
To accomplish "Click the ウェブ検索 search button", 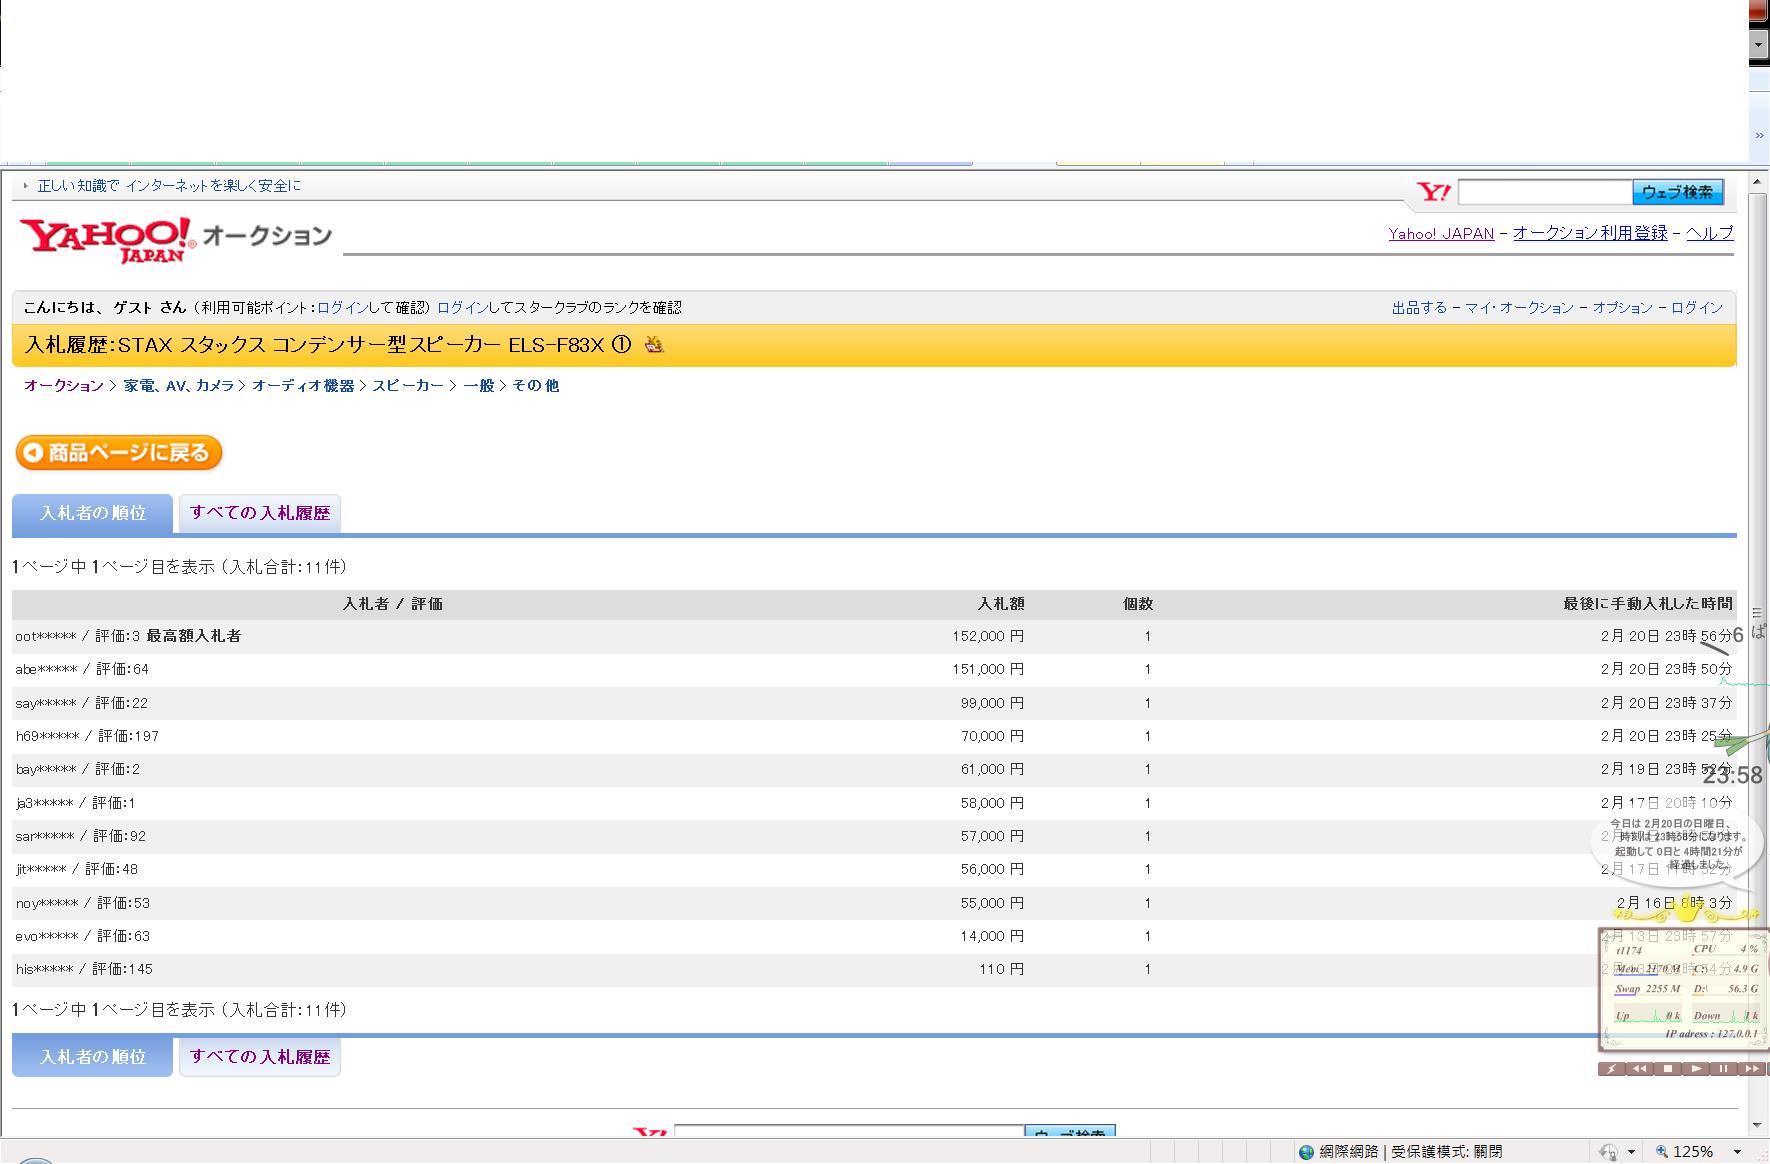I will coord(1677,192).
